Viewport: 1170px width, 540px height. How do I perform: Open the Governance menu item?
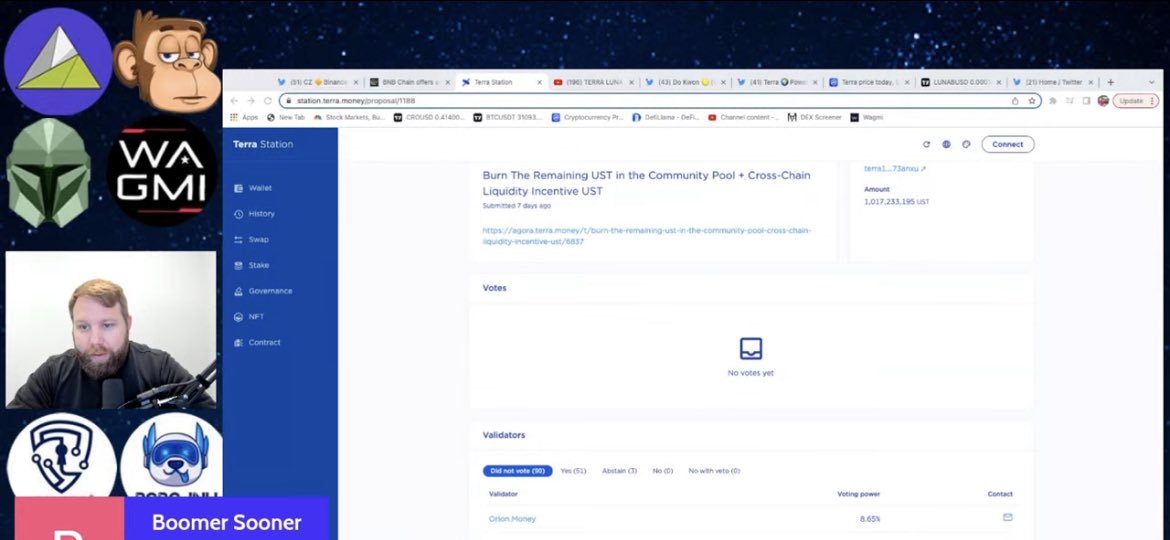(x=270, y=292)
